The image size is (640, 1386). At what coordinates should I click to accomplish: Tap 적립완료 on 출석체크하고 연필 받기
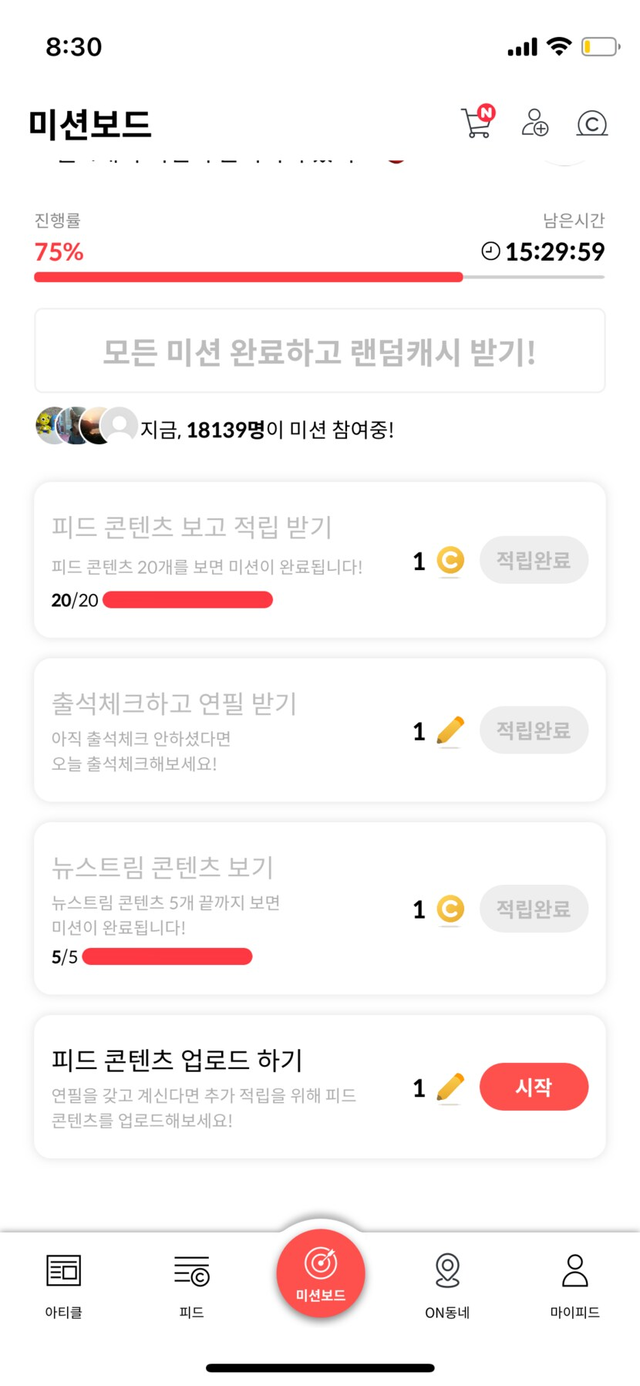[x=534, y=731]
